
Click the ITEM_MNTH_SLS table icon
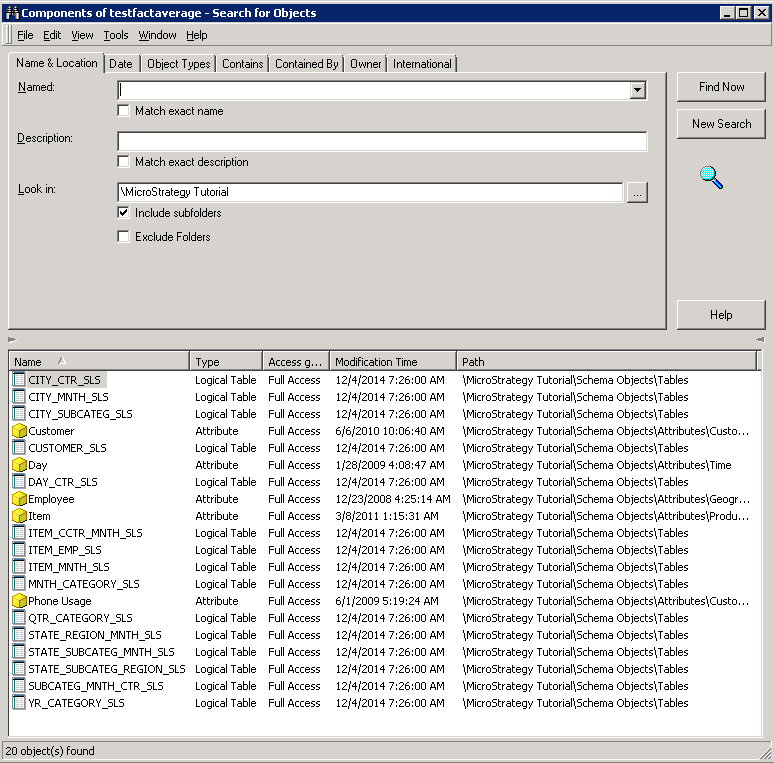click(x=19, y=567)
